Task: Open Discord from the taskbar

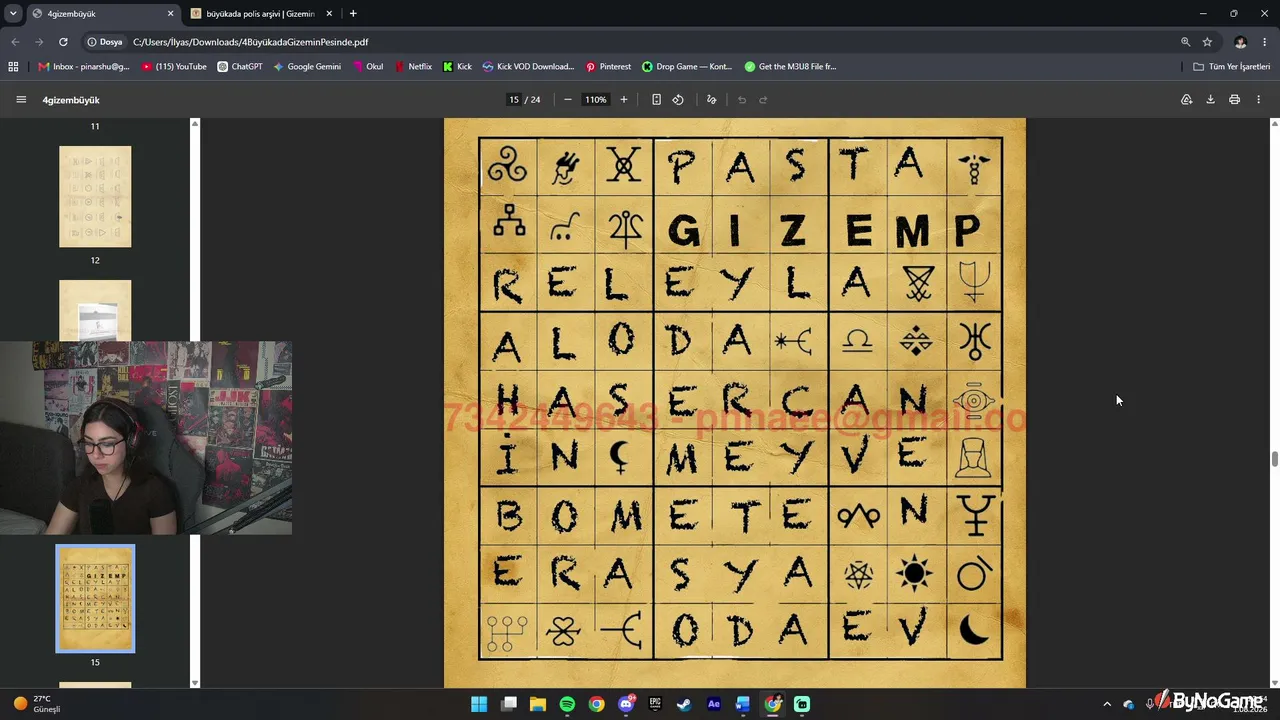Action: (x=626, y=704)
